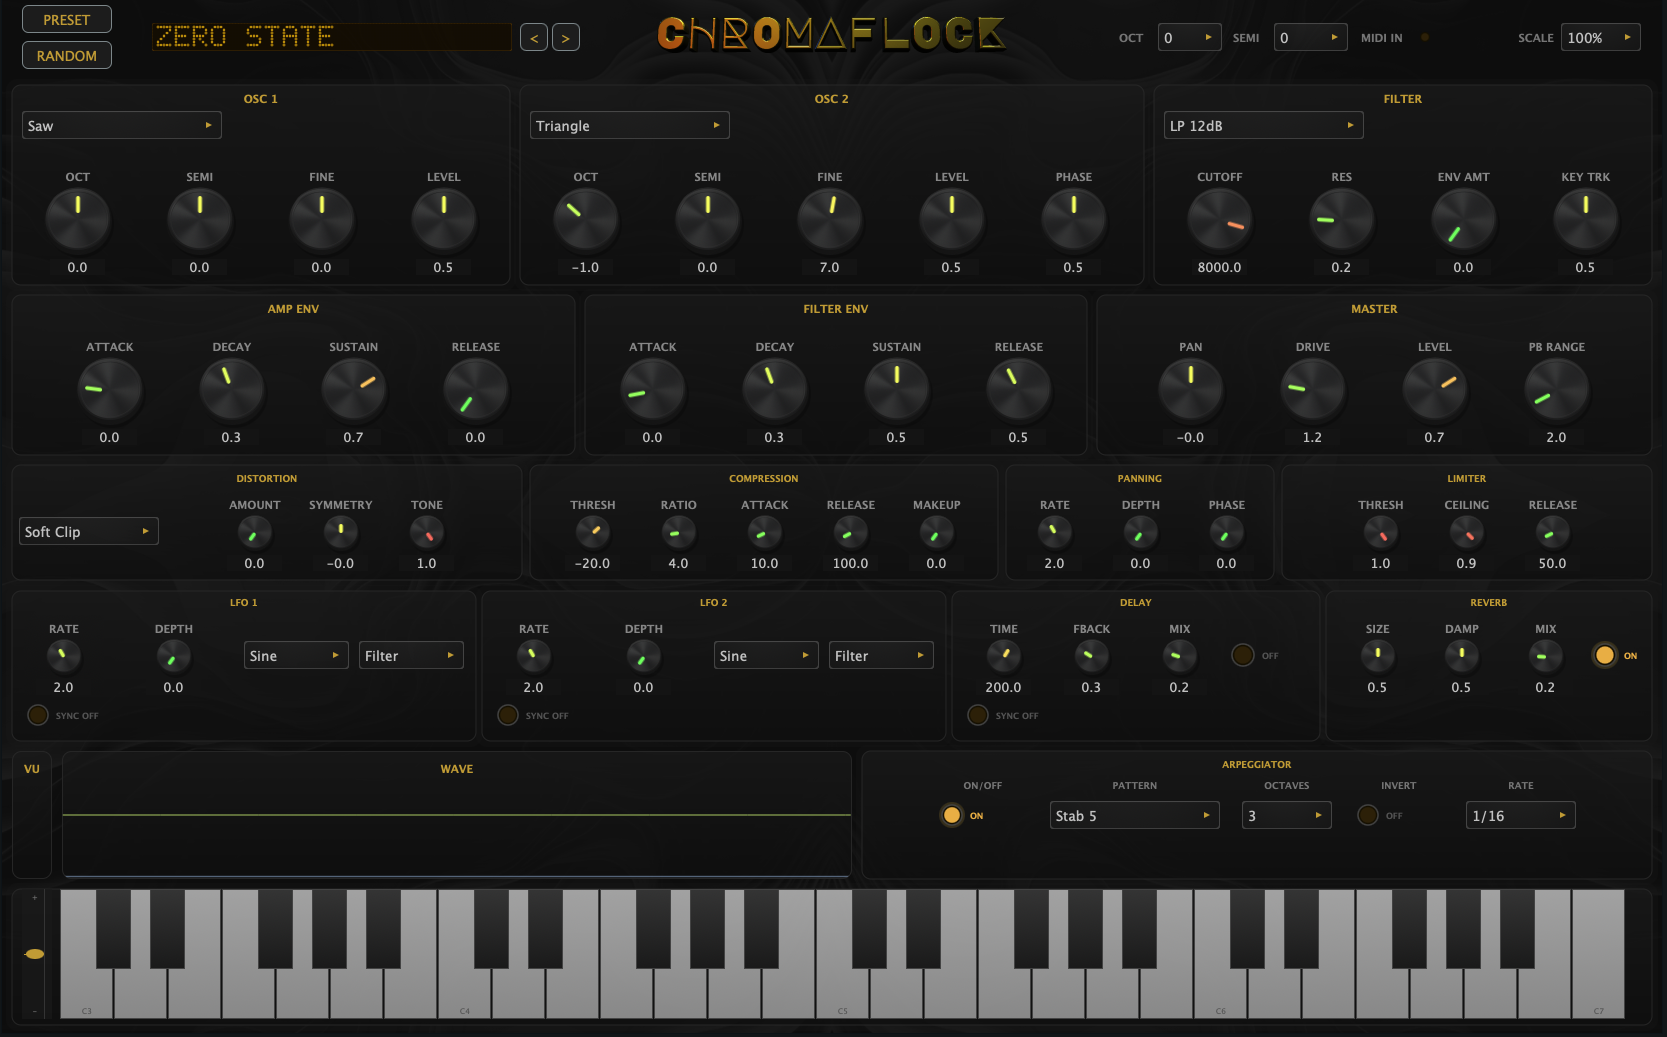
Task: Click the cutoff value 8000.0
Action: tap(1220, 268)
